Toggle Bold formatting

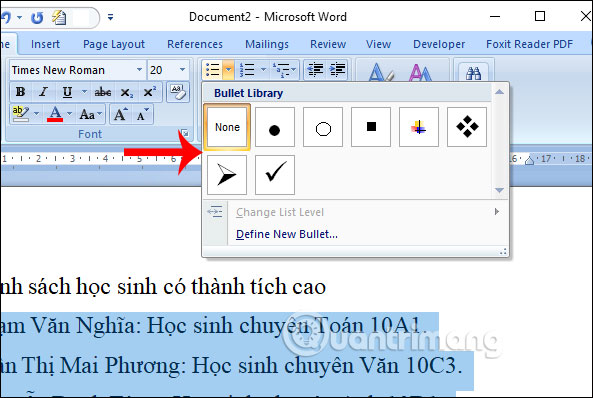pyautogui.click(x=20, y=92)
